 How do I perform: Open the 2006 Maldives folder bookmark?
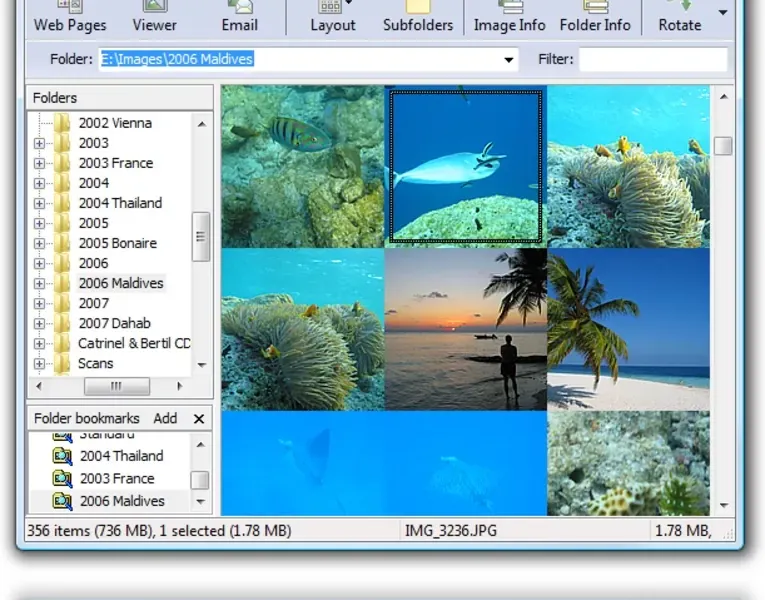pos(122,501)
